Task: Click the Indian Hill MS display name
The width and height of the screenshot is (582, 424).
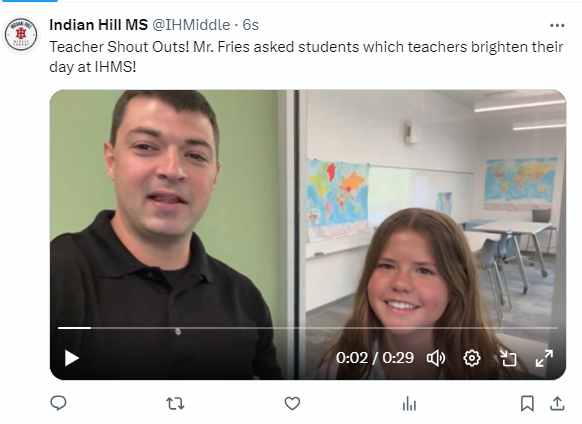Action: (x=98, y=25)
